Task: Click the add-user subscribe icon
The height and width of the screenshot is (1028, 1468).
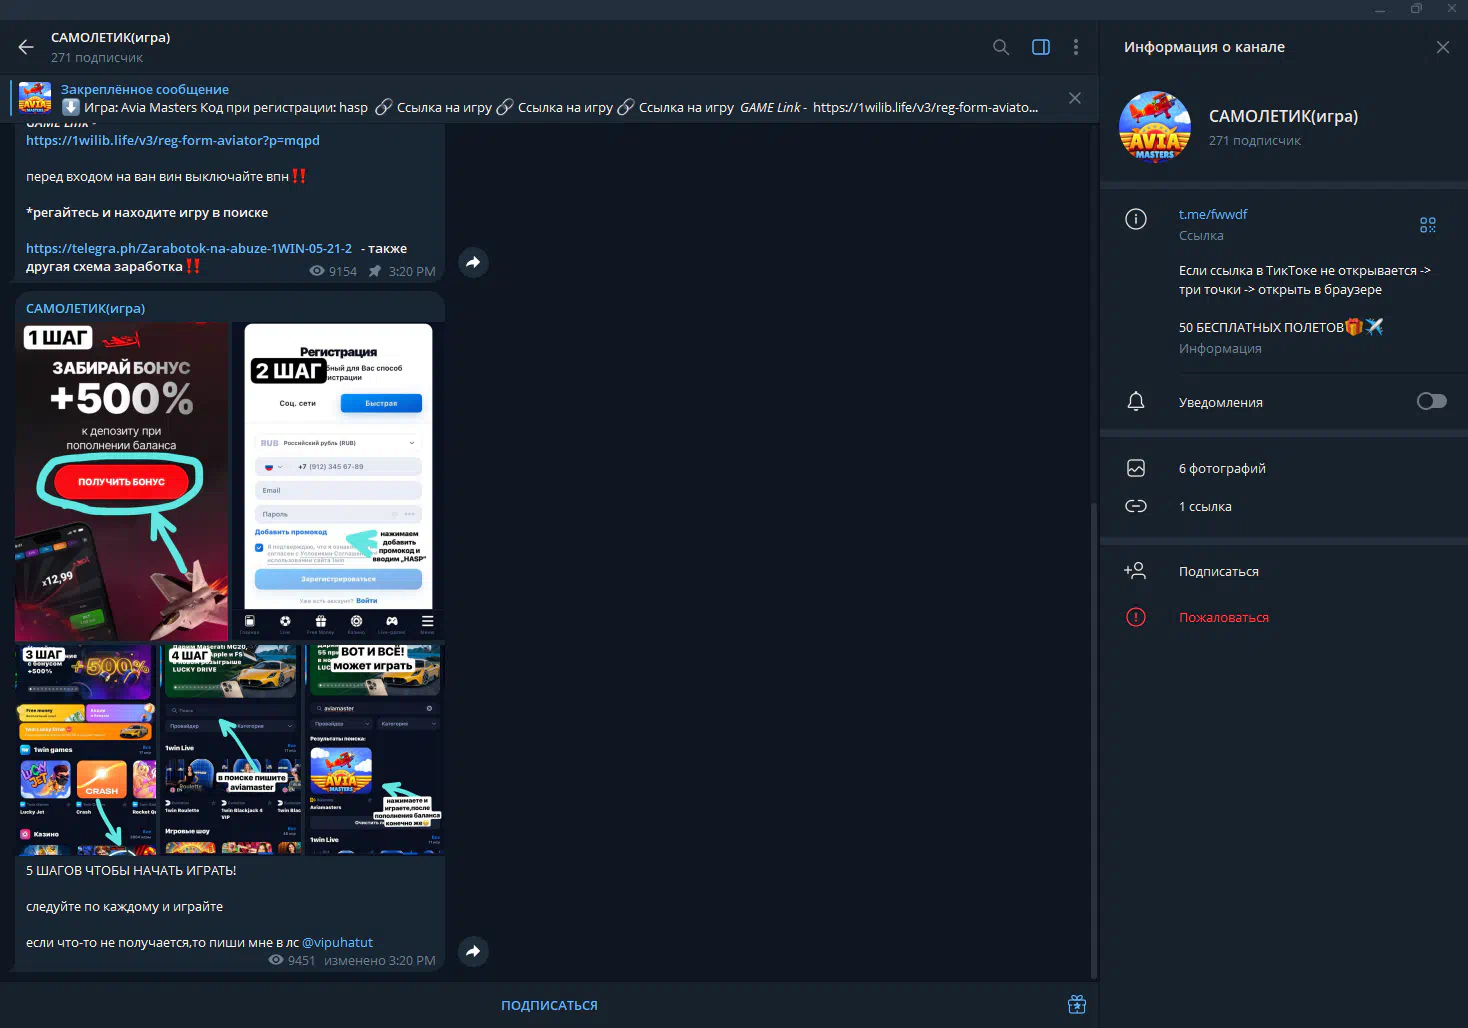Action: (x=1135, y=571)
